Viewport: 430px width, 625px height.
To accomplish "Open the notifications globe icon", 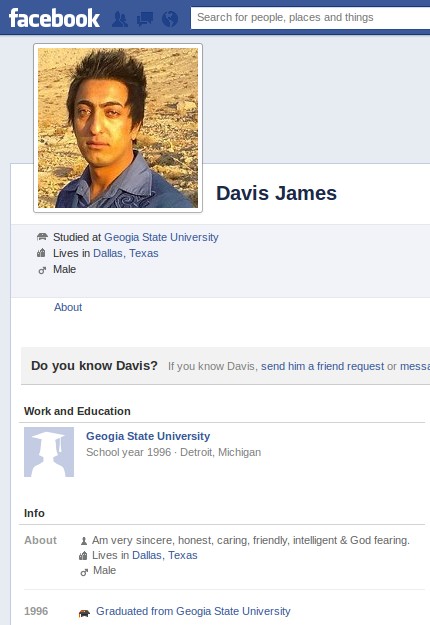I will 170,19.
